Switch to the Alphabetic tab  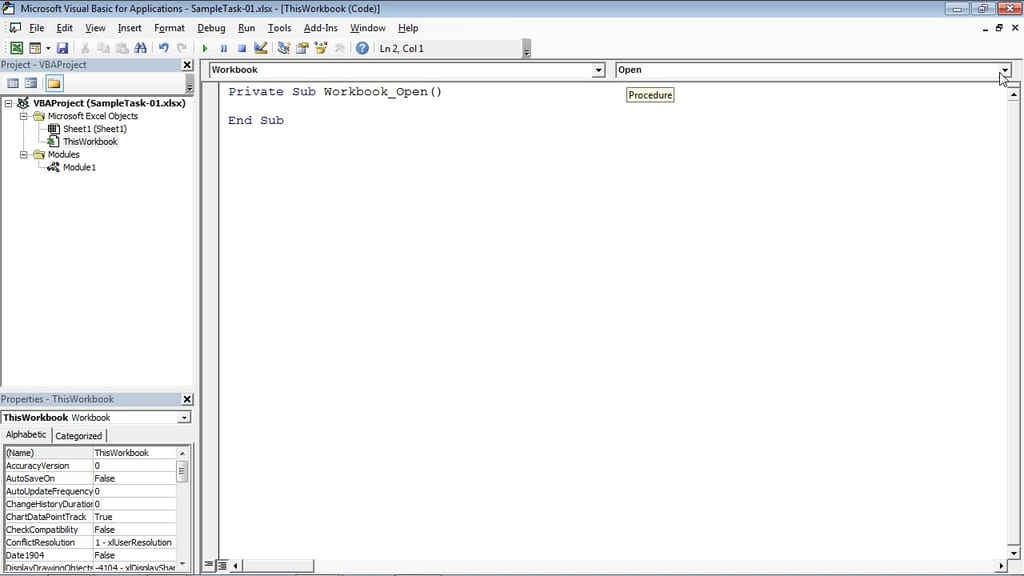coord(26,435)
